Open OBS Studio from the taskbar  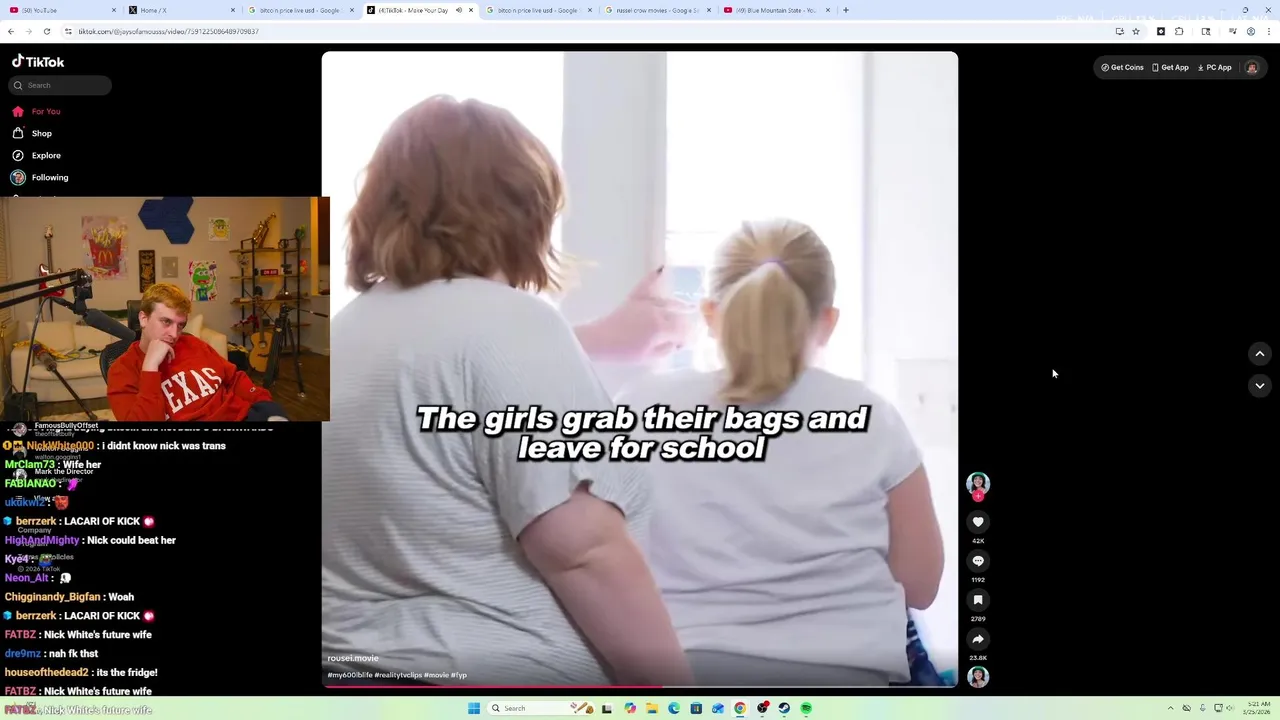(x=762, y=708)
